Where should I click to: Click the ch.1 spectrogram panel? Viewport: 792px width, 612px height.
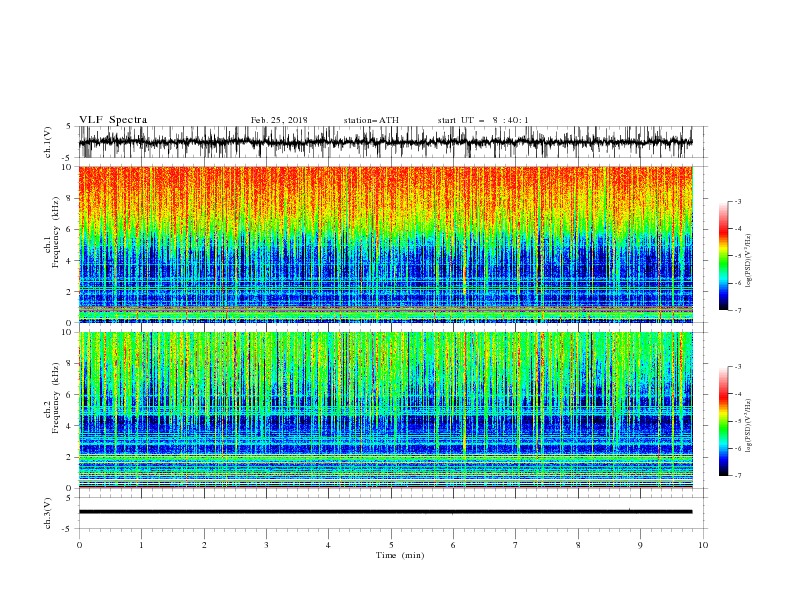click(x=386, y=244)
